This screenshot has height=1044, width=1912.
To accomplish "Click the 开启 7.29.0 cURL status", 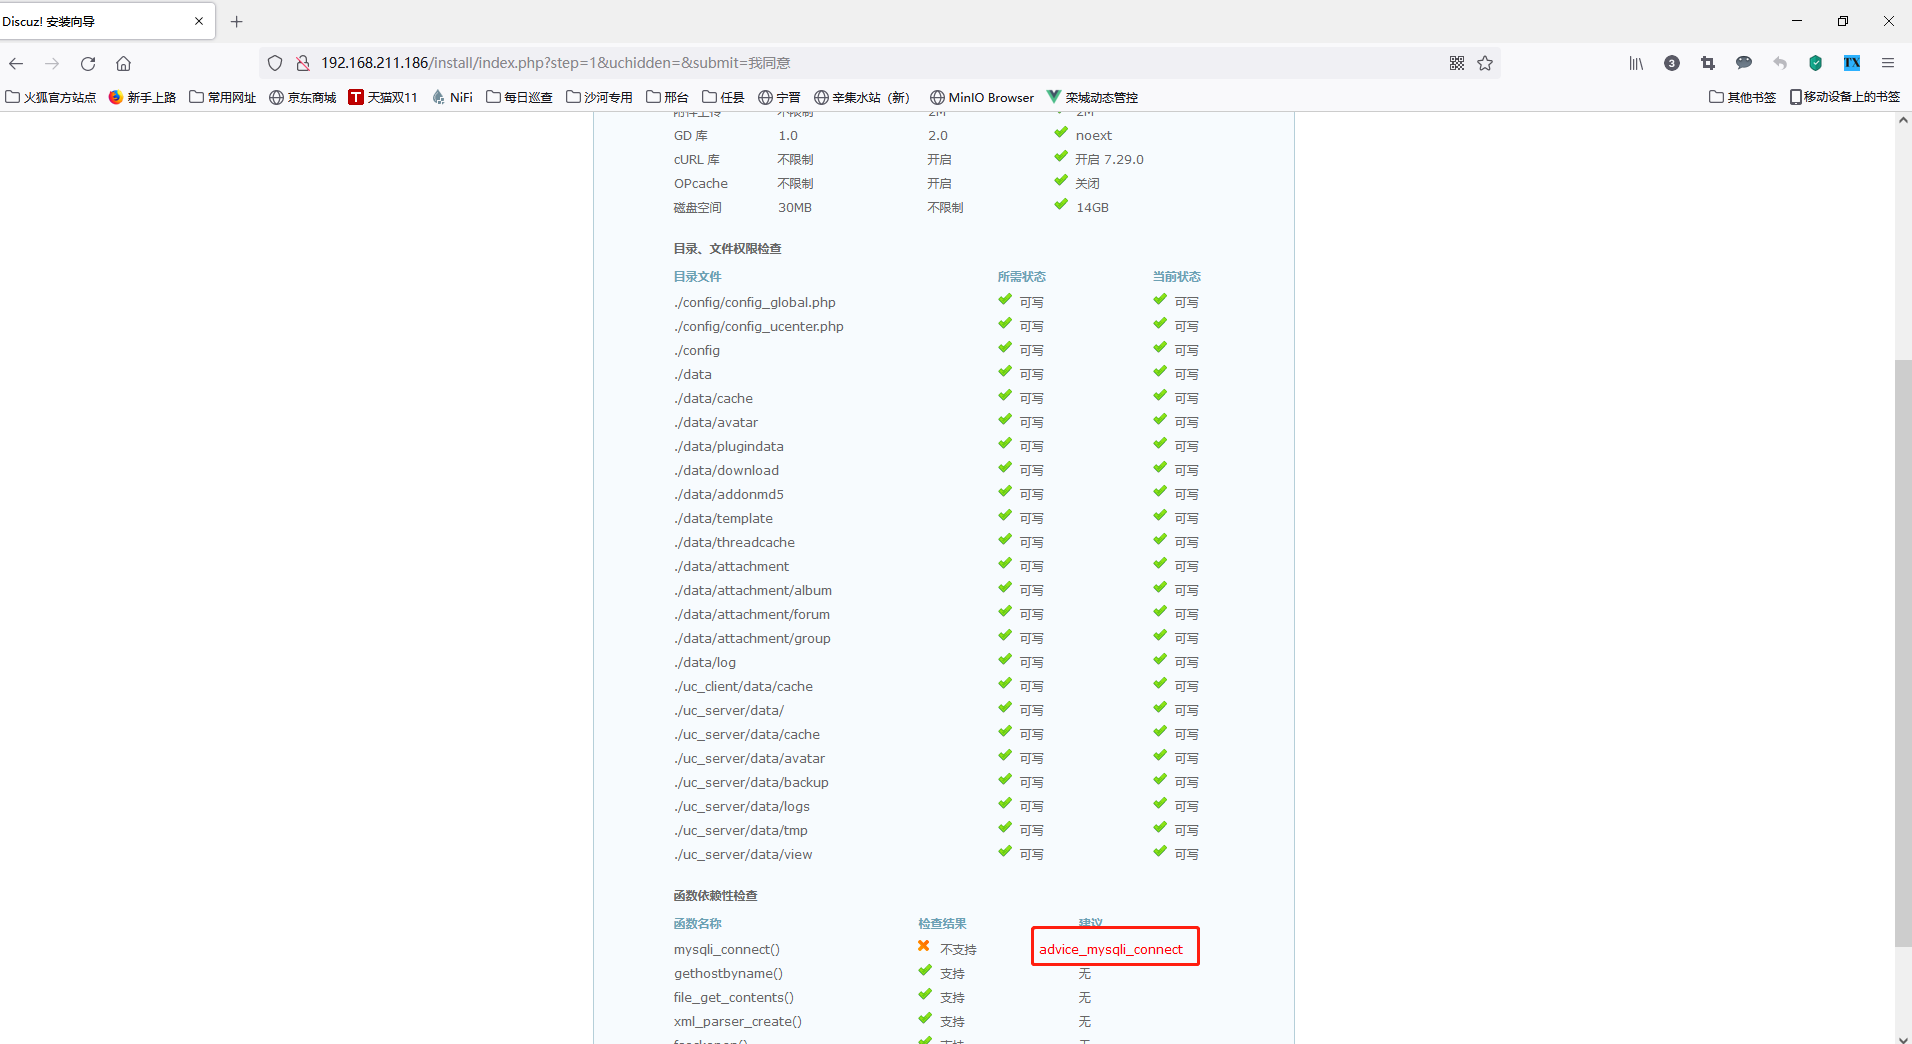I will (x=1109, y=159).
